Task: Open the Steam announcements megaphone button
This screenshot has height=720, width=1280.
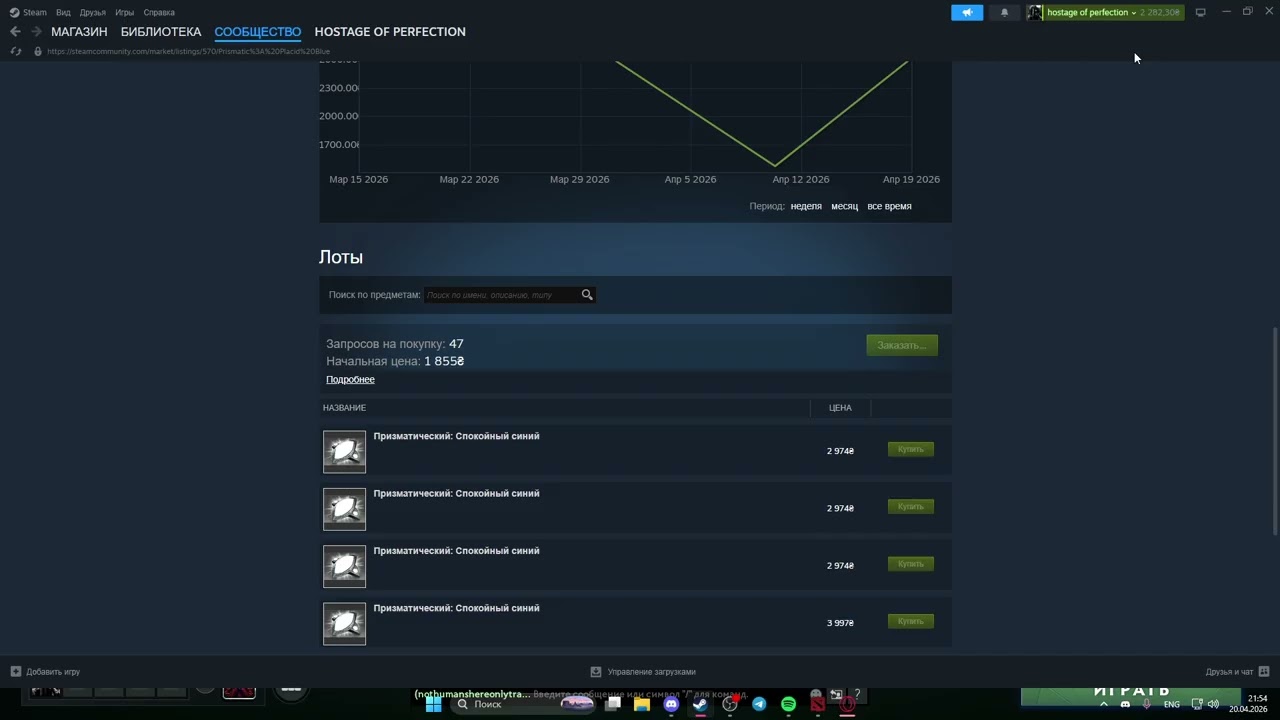Action: click(967, 12)
